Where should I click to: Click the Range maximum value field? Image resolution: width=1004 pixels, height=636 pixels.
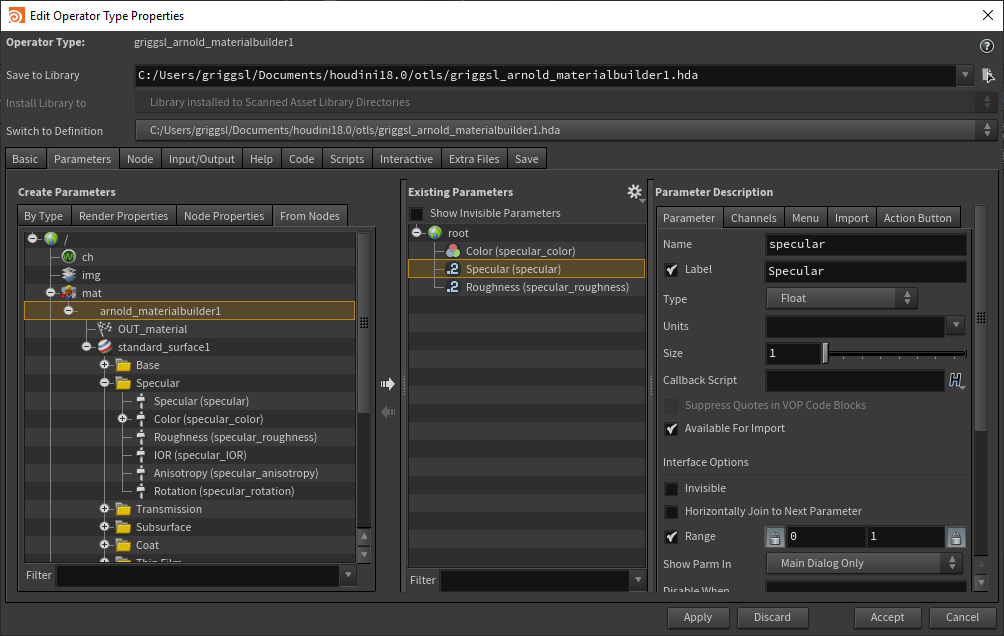905,537
